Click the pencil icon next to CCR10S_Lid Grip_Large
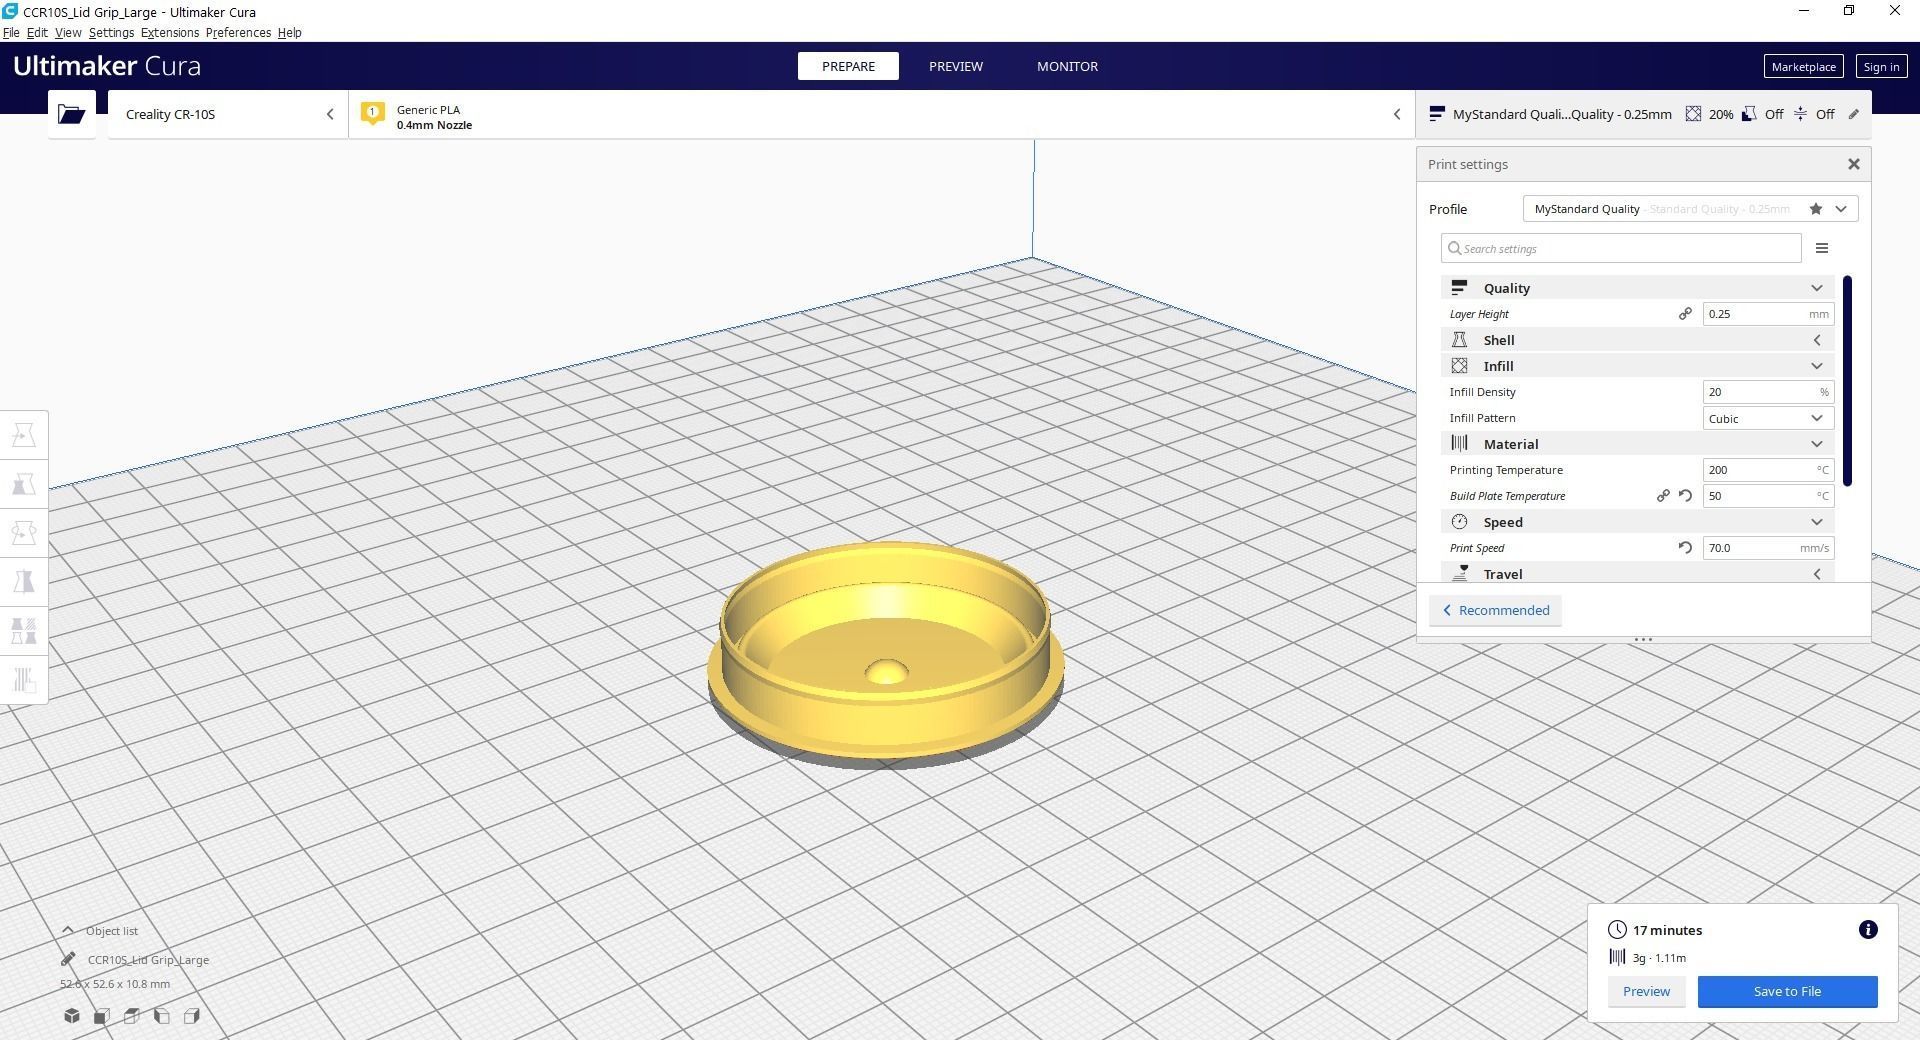Image resolution: width=1920 pixels, height=1040 pixels. pos(68,959)
